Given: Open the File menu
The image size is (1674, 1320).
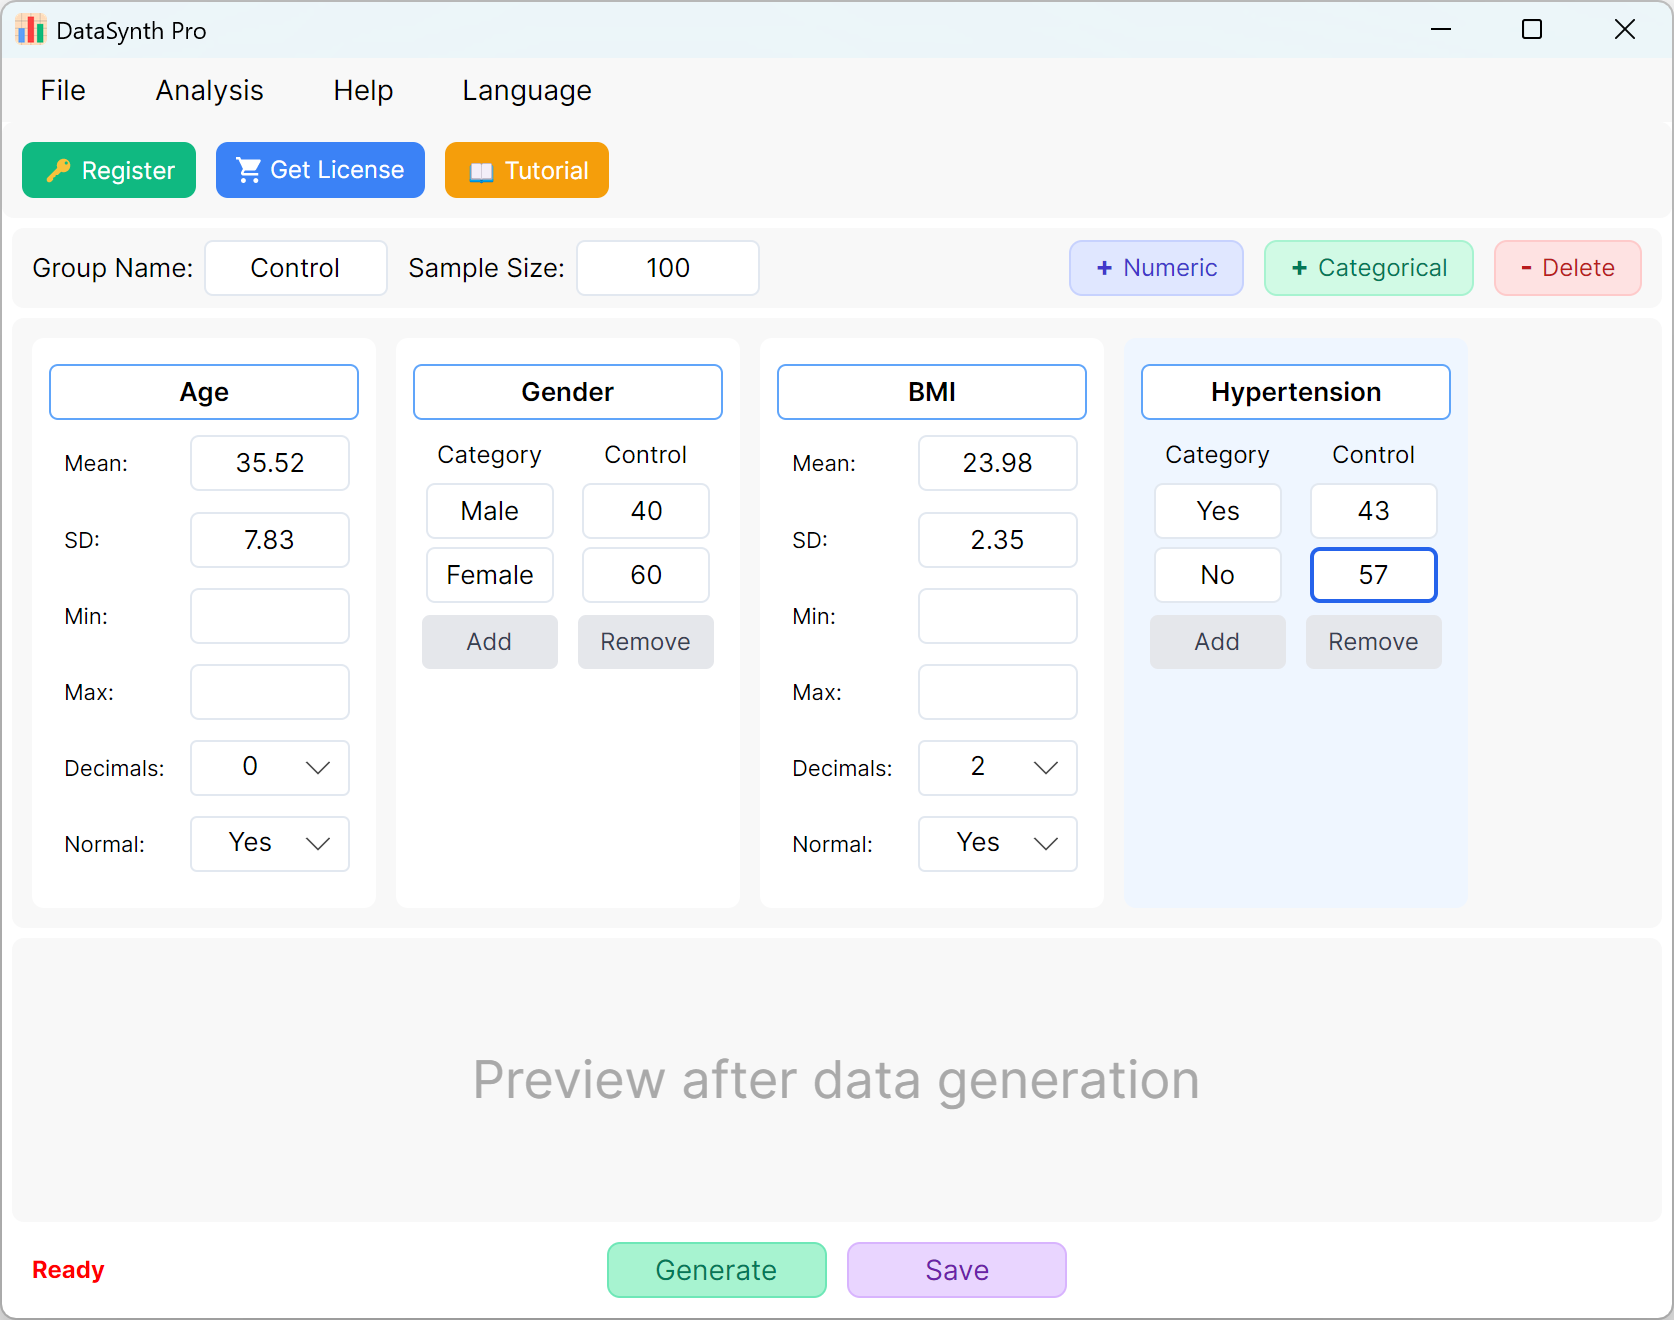Looking at the screenshot, I should pyautogui.click(x=63, y=91).
